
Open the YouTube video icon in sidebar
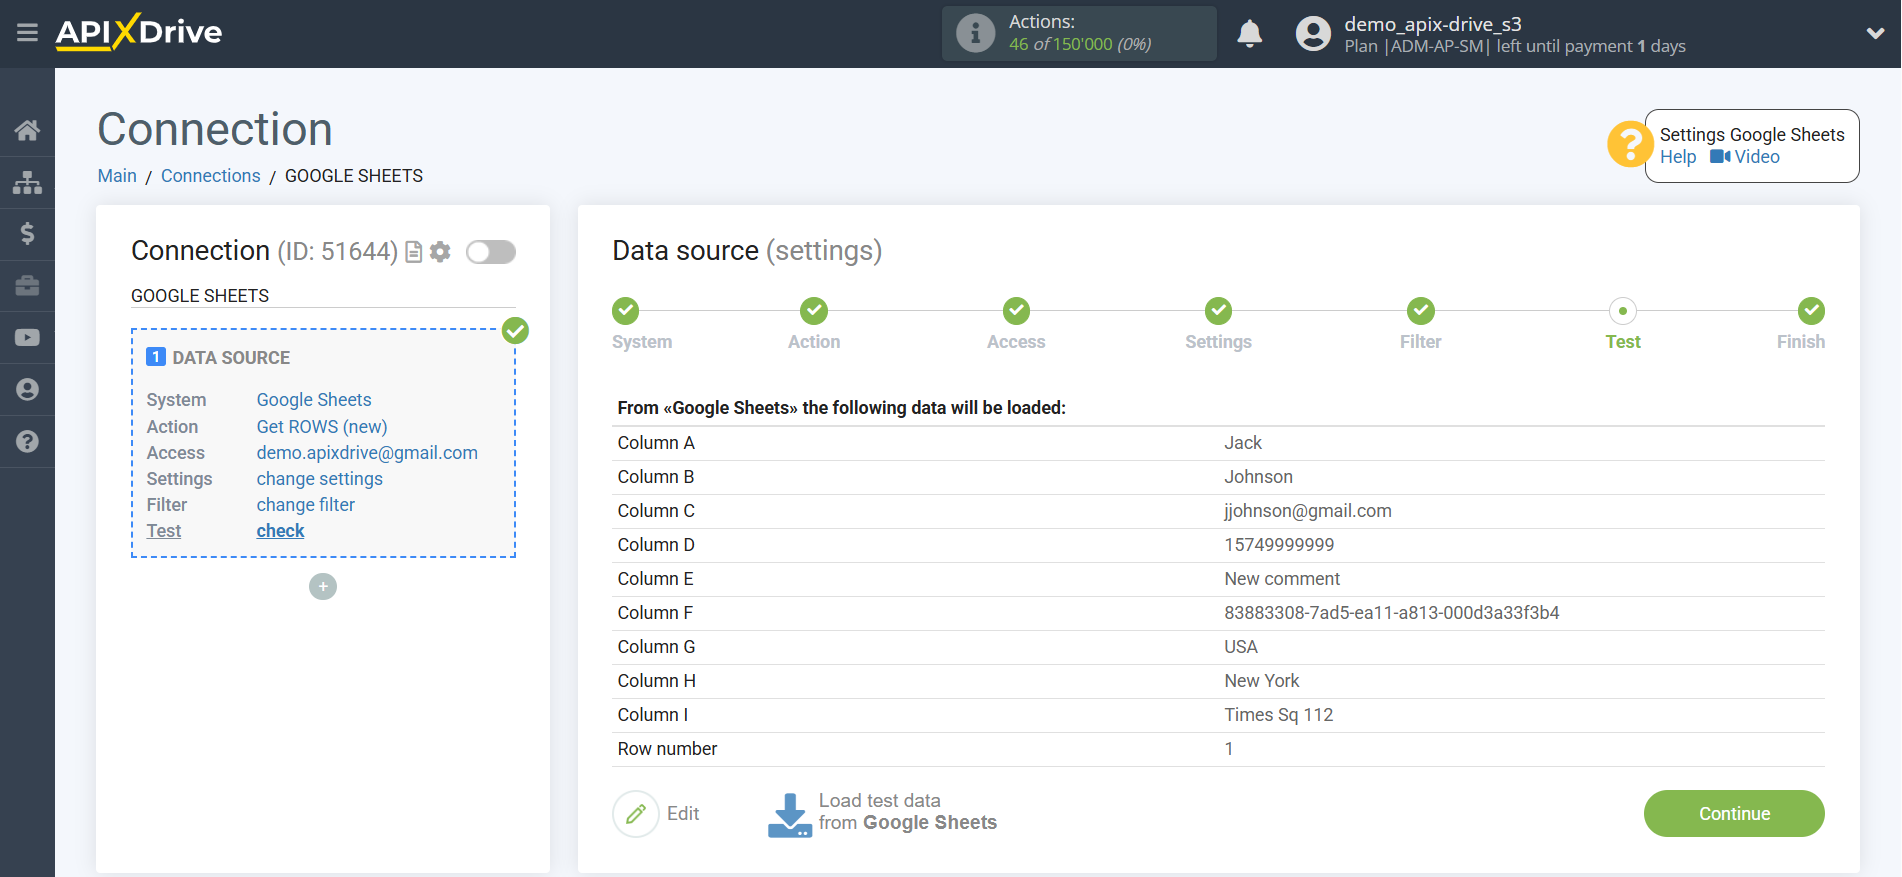[x=27, y=338]
